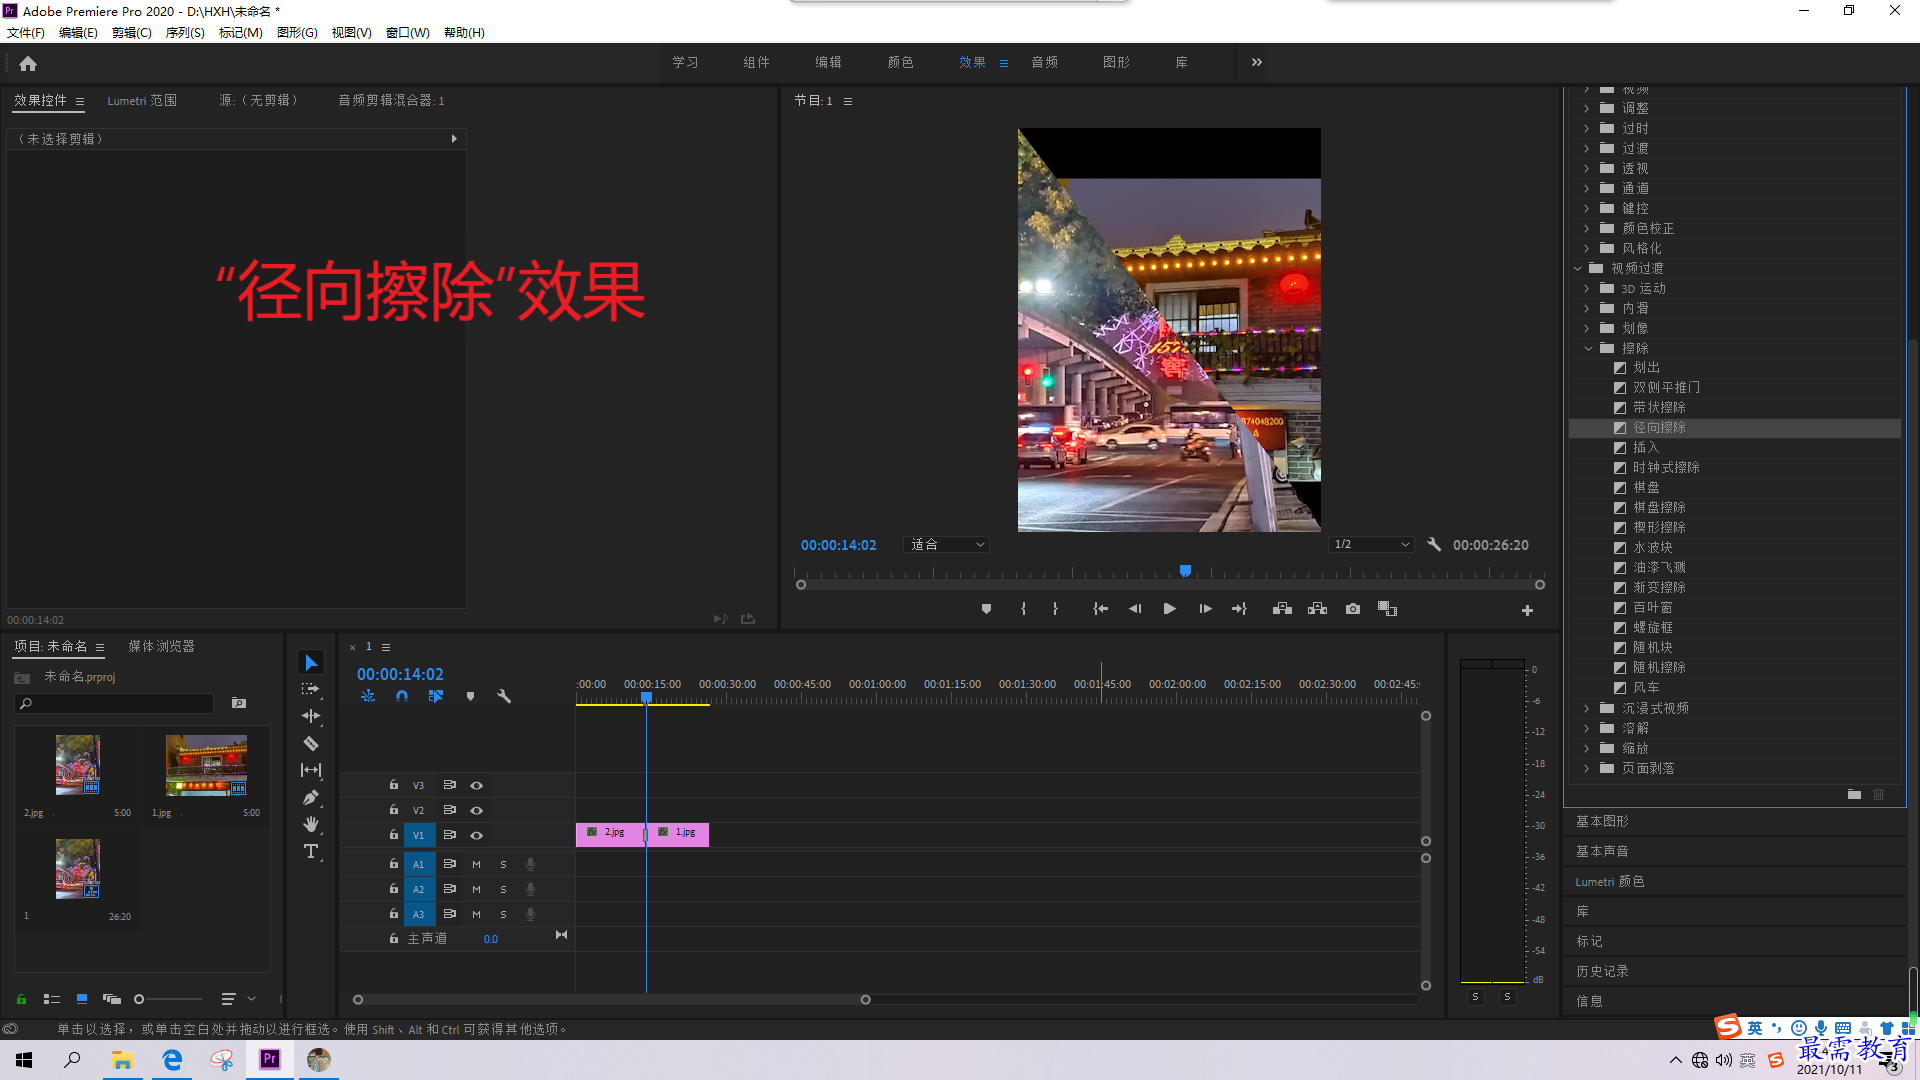Step forward one frame in program monitor
The width and height of the screenshot is (1920, 1080).
click(x=1205, y=609)
